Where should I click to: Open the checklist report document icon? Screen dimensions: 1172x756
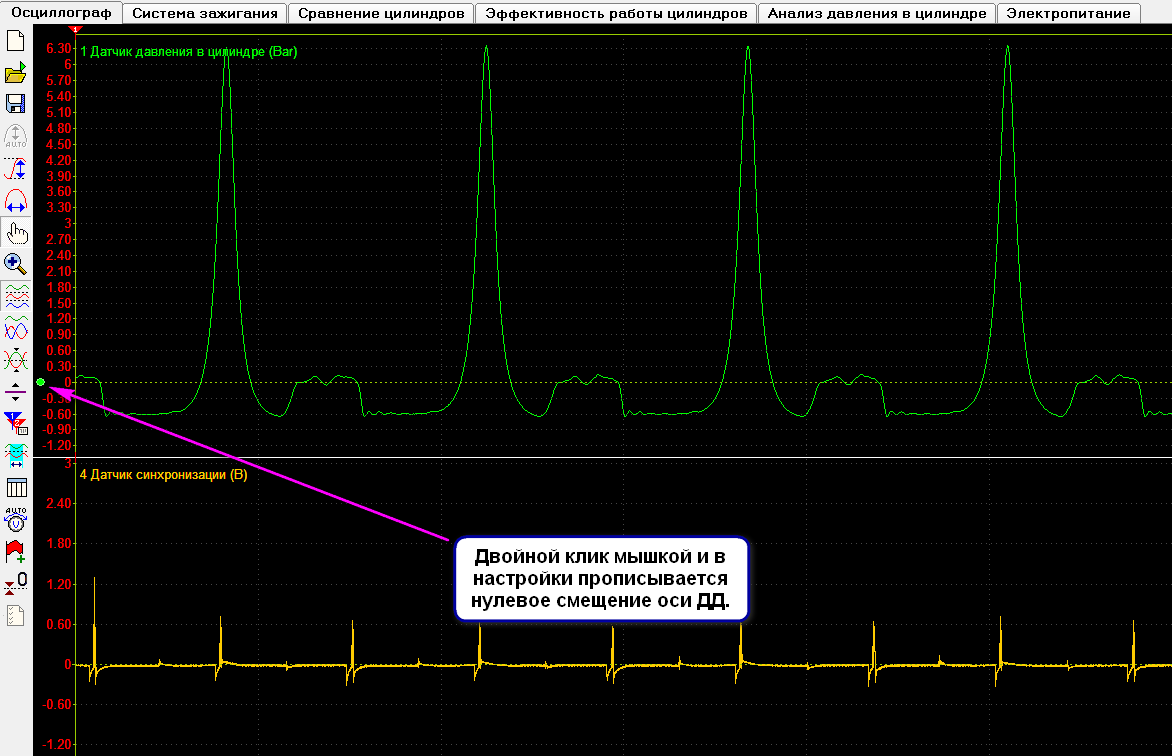click(16, 615)
